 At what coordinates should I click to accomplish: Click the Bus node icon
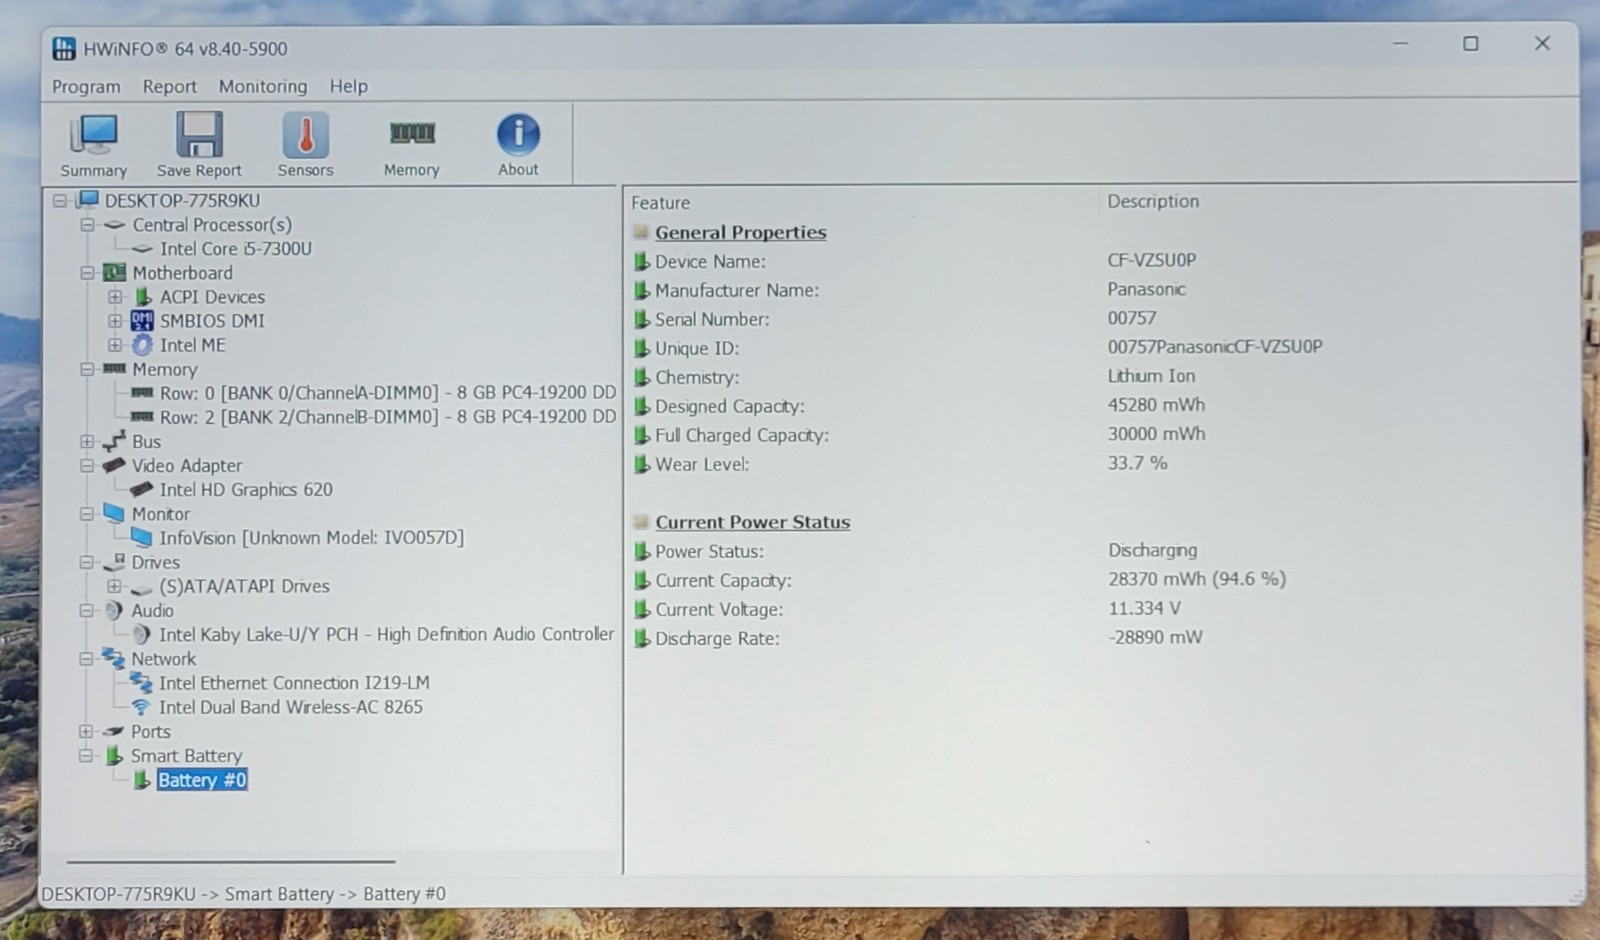coord(114,441)
